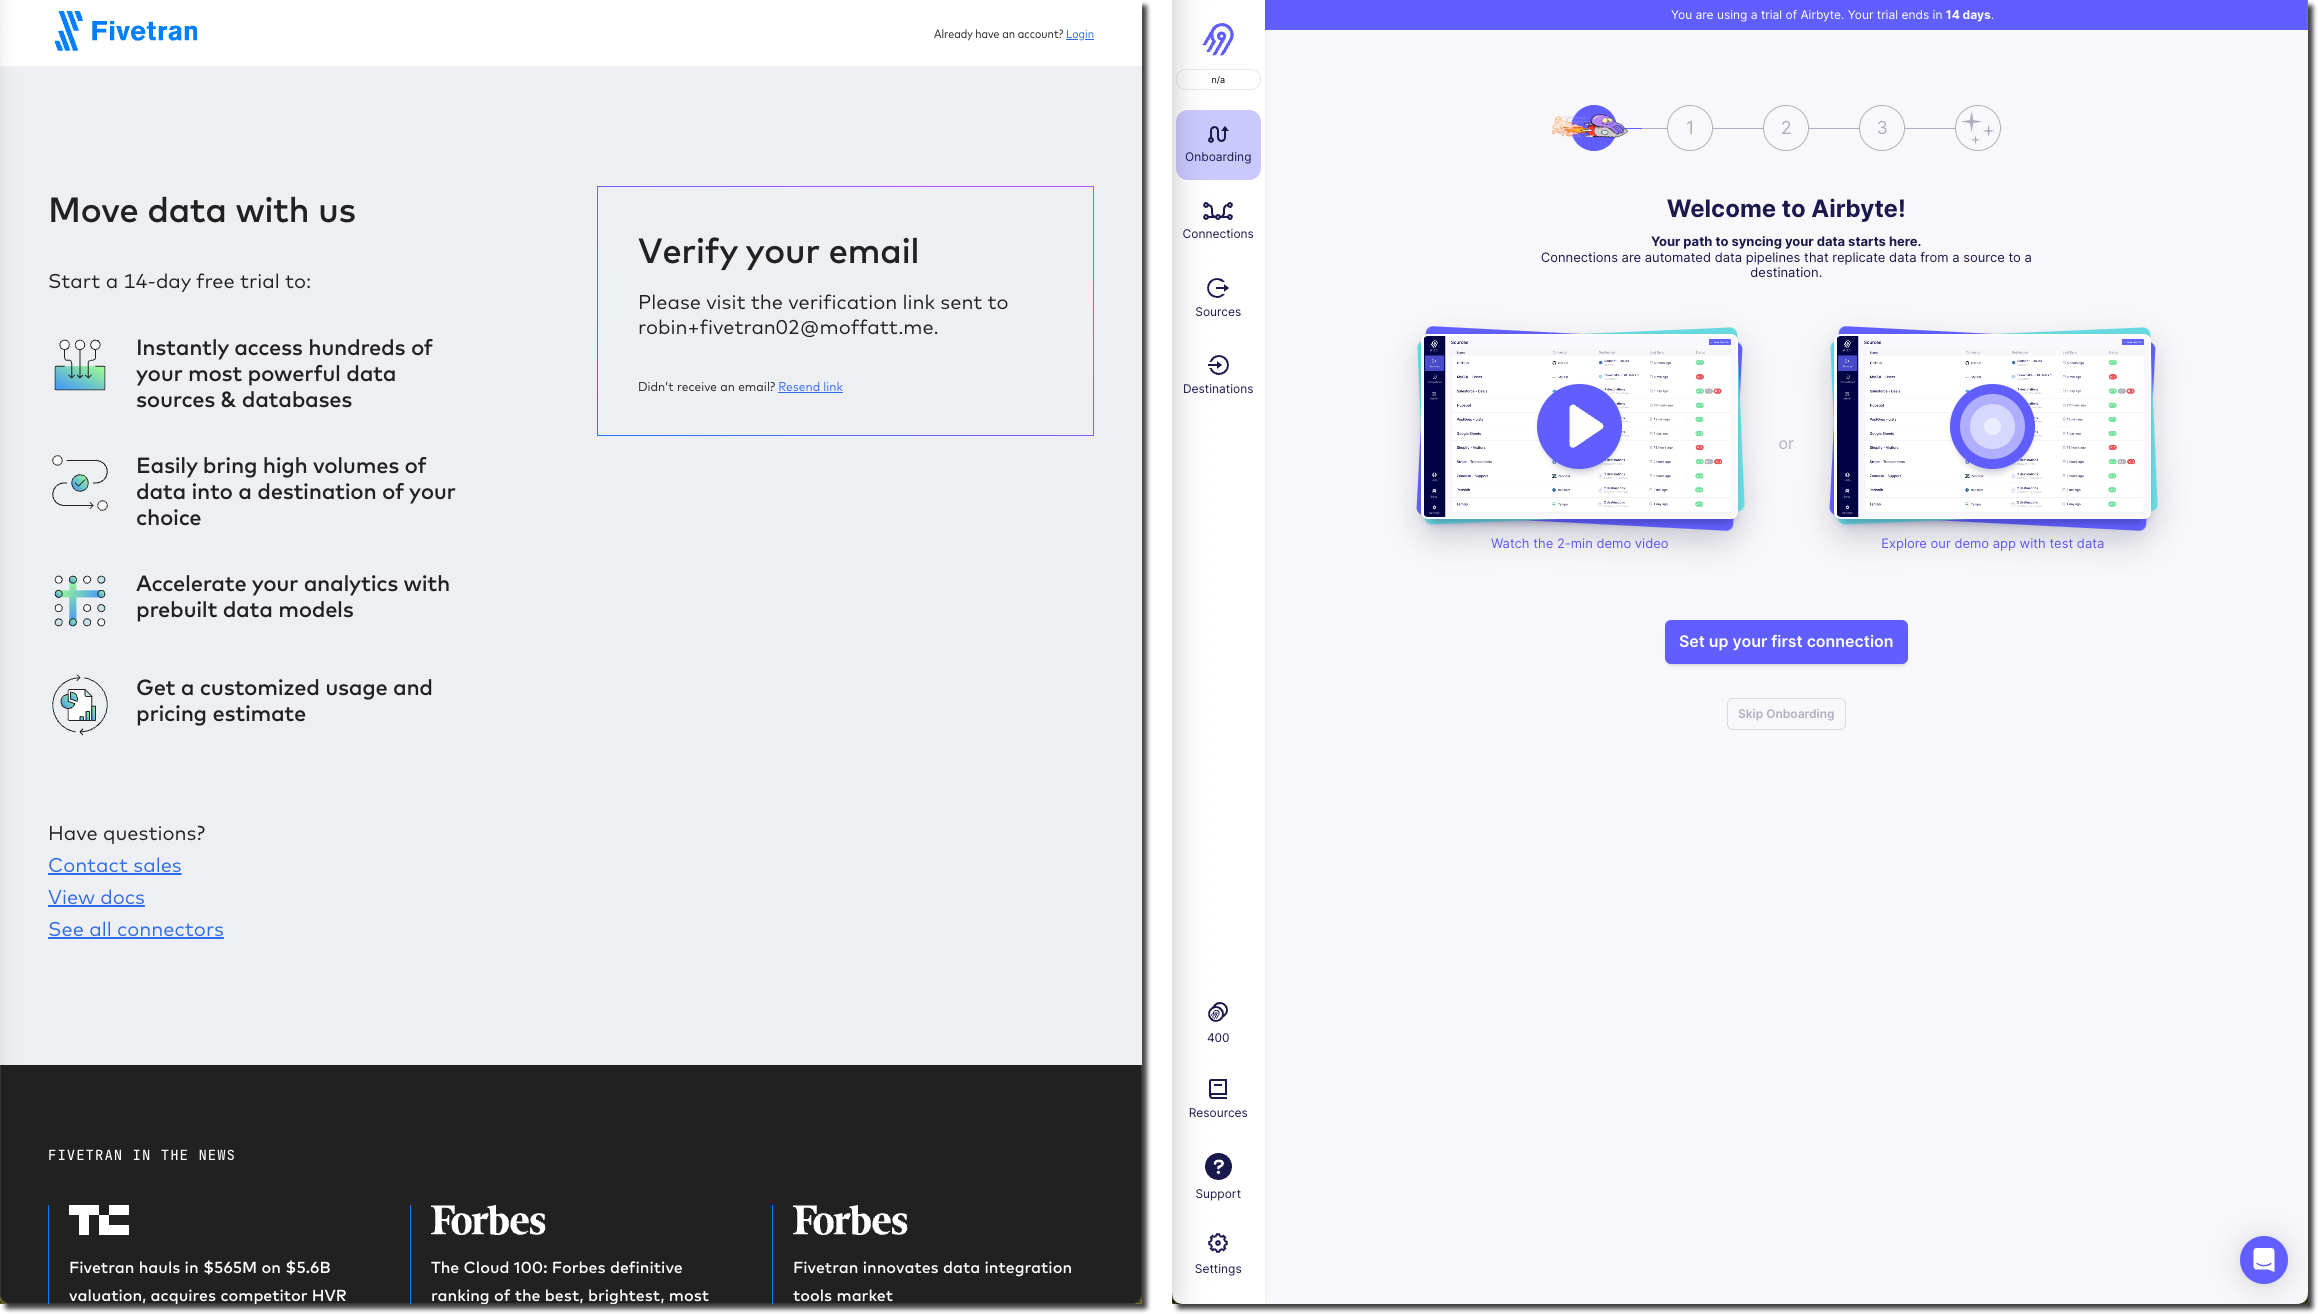Click Set up your first connection button
Viewport: 2318px width, 1314px height.
click(1785, 640)
